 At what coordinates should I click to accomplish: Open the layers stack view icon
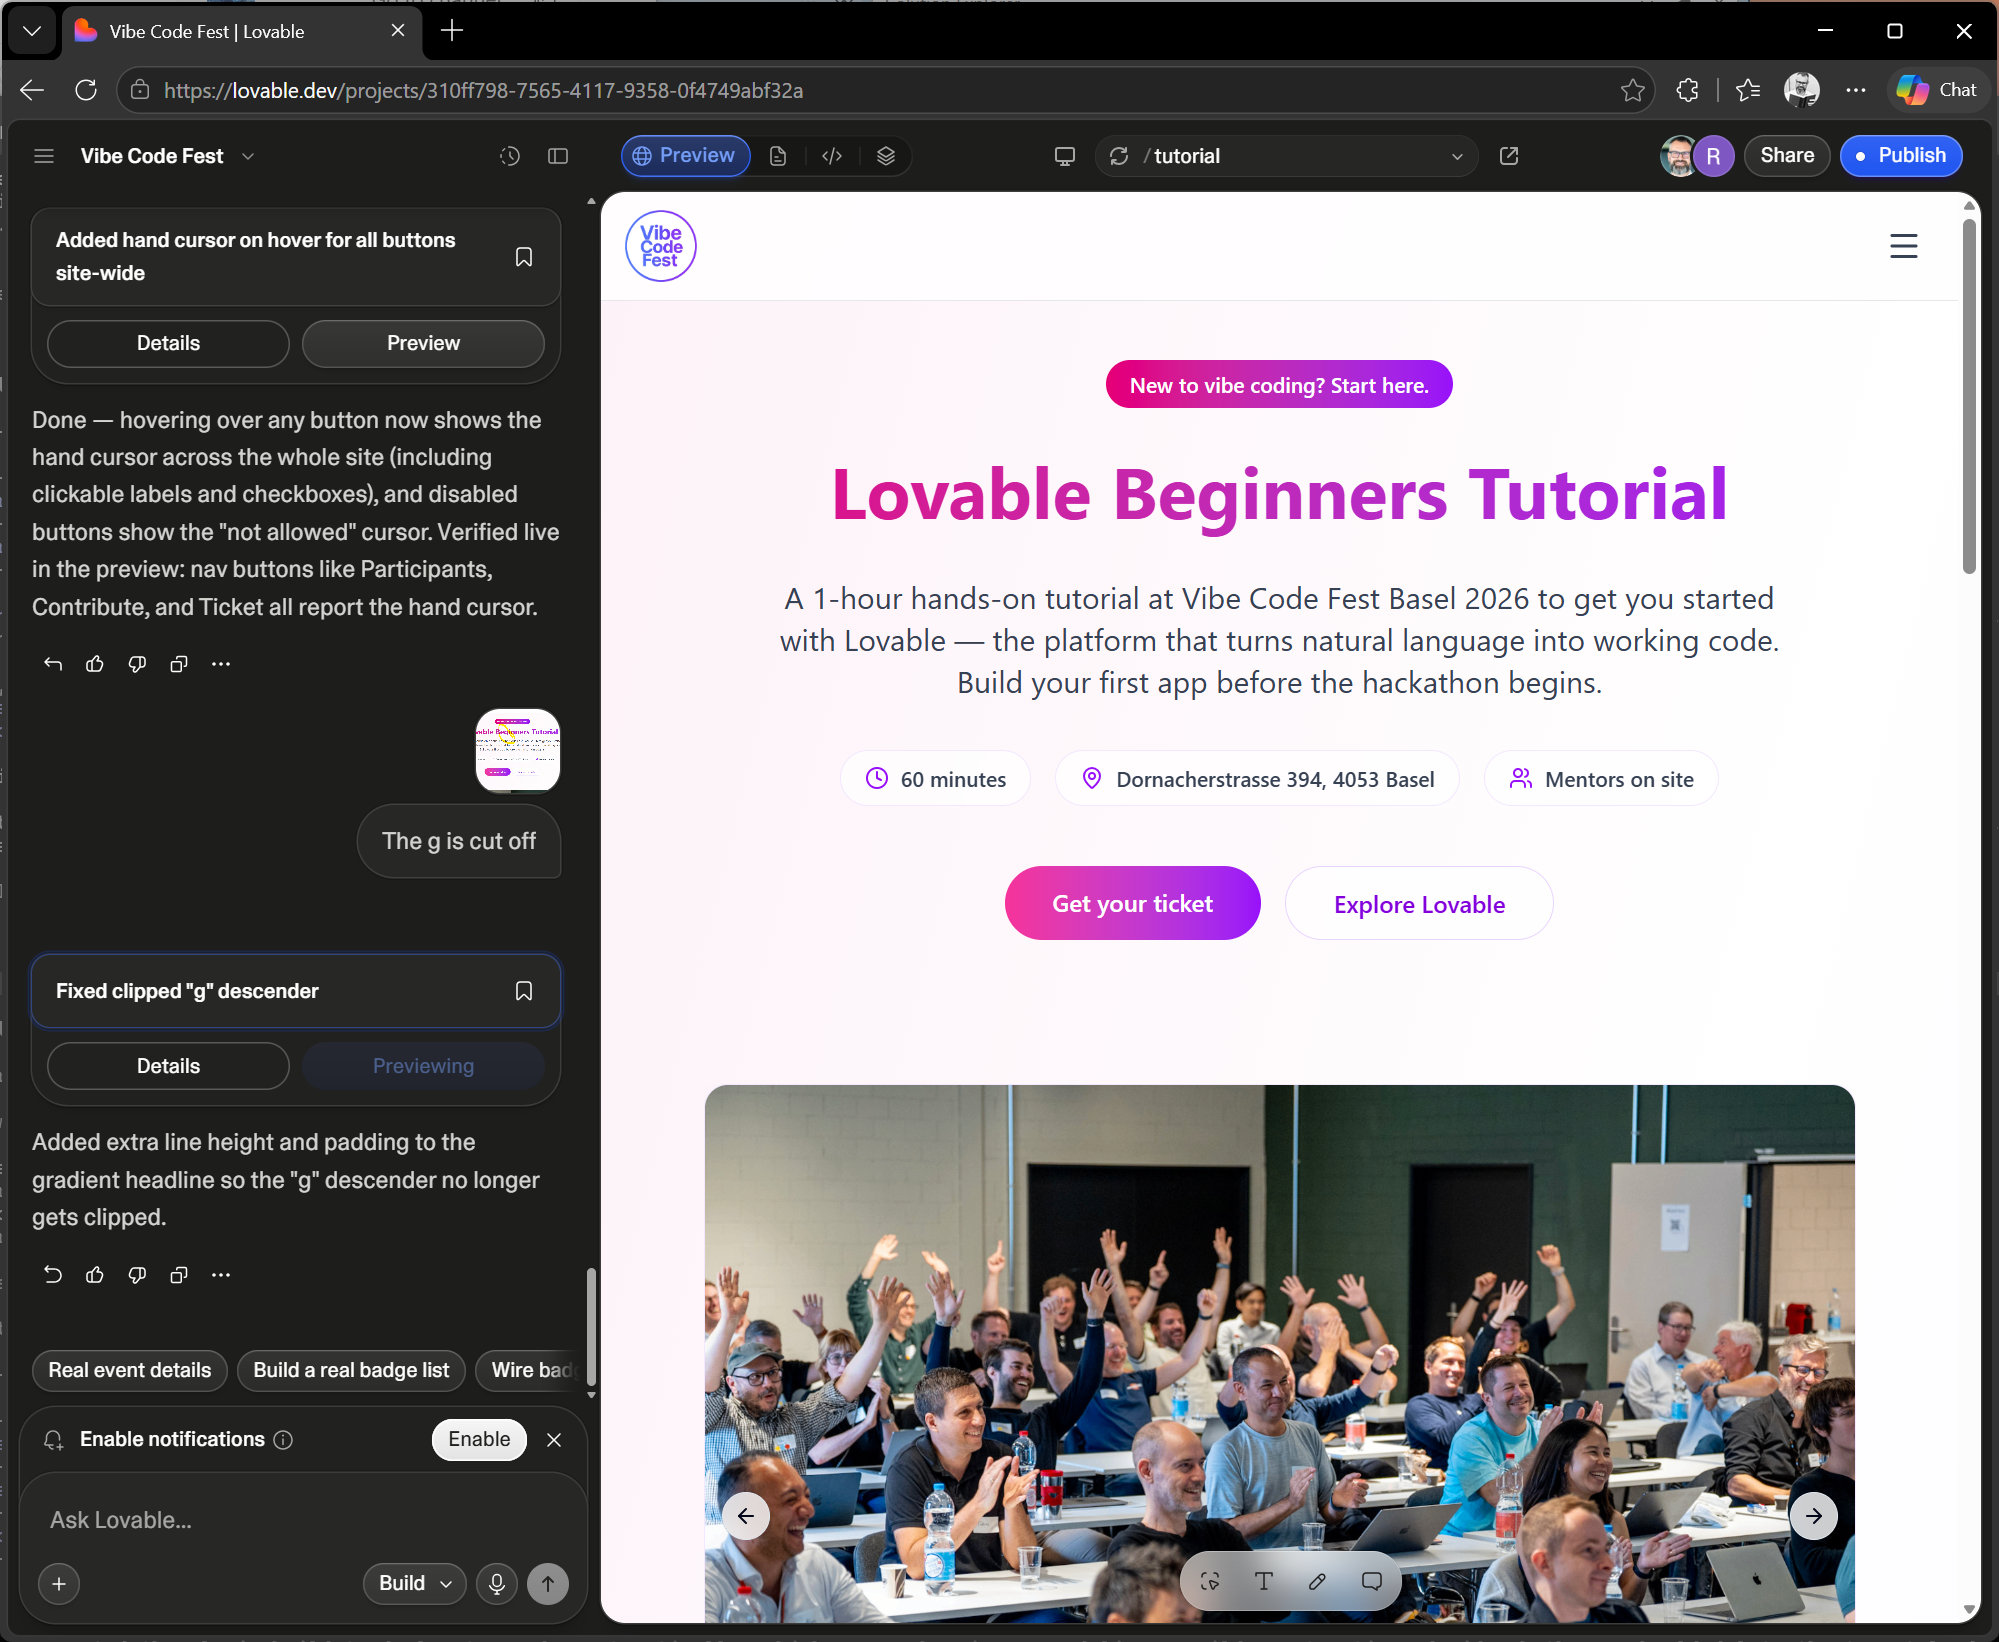click(x=886, y=156)
